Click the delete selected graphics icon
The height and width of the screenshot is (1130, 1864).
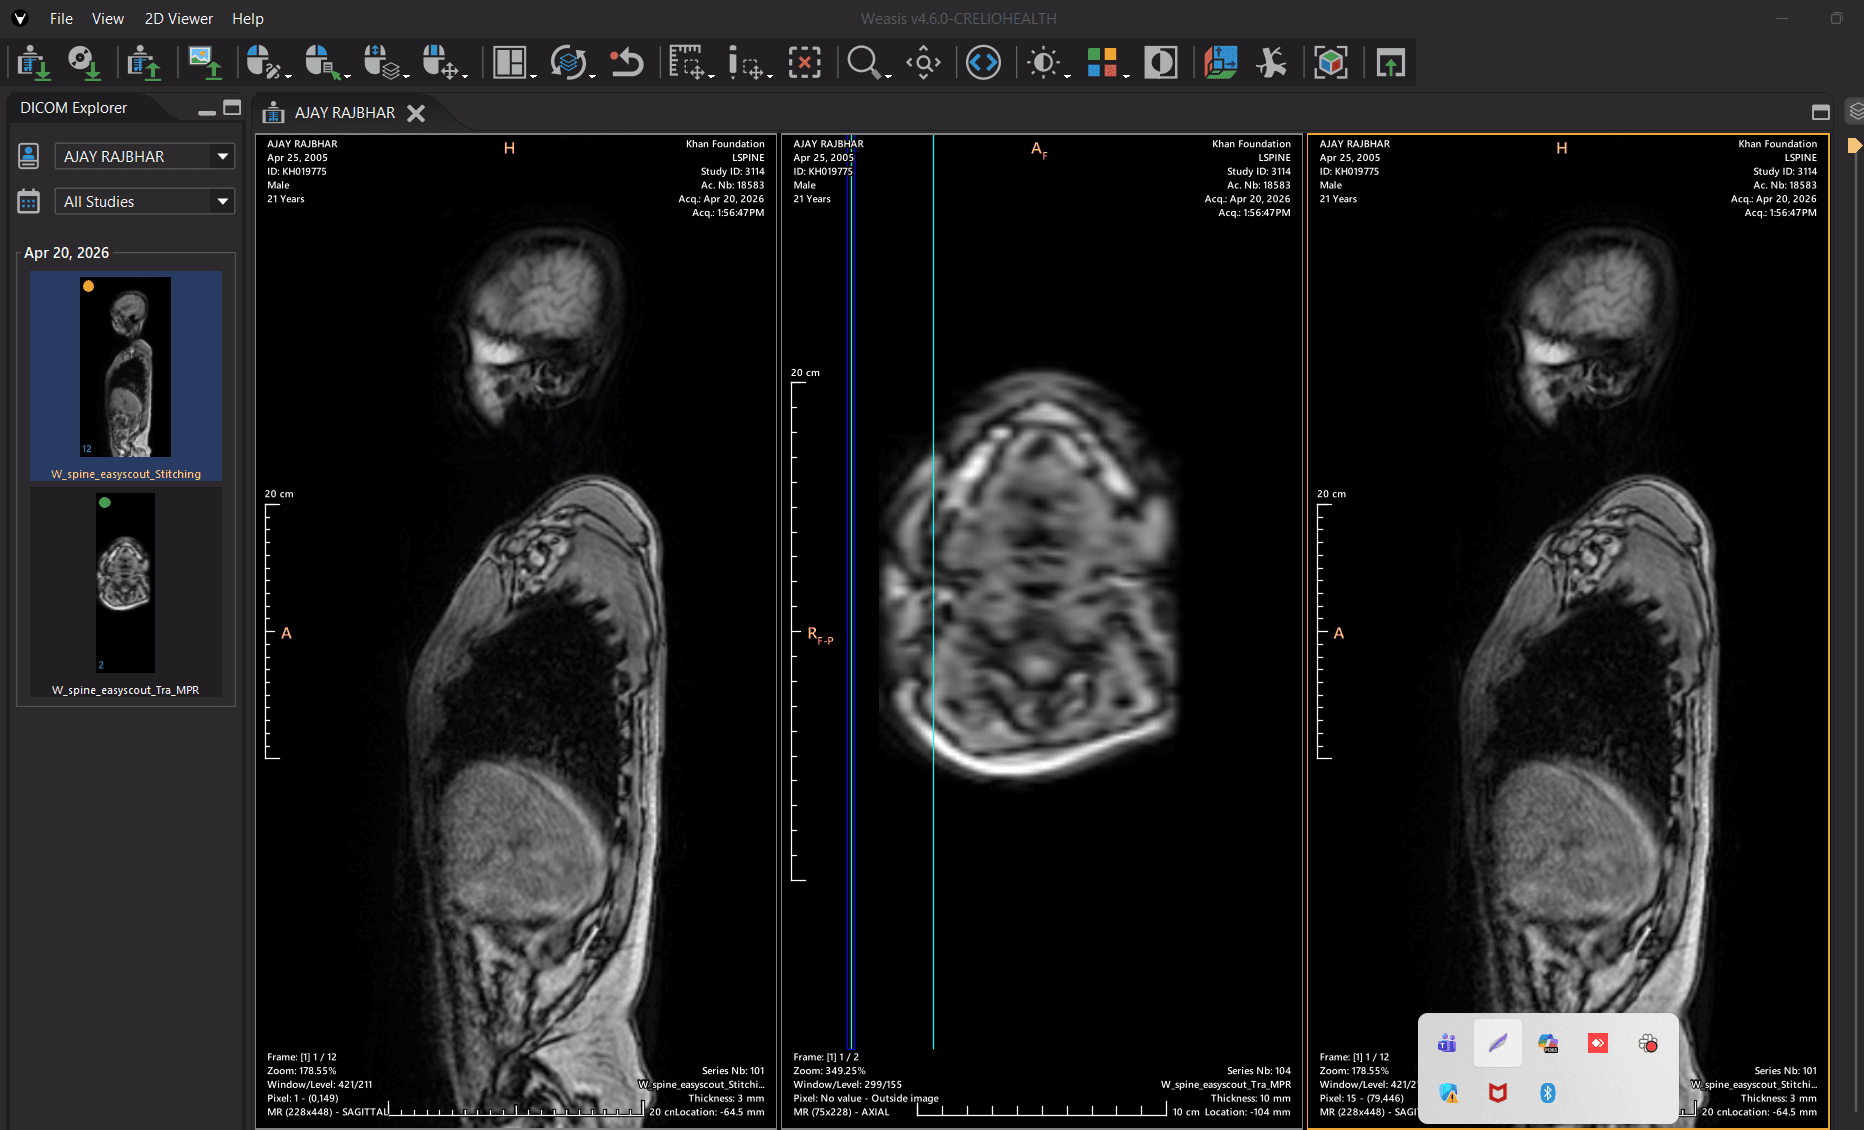(804, 63)
